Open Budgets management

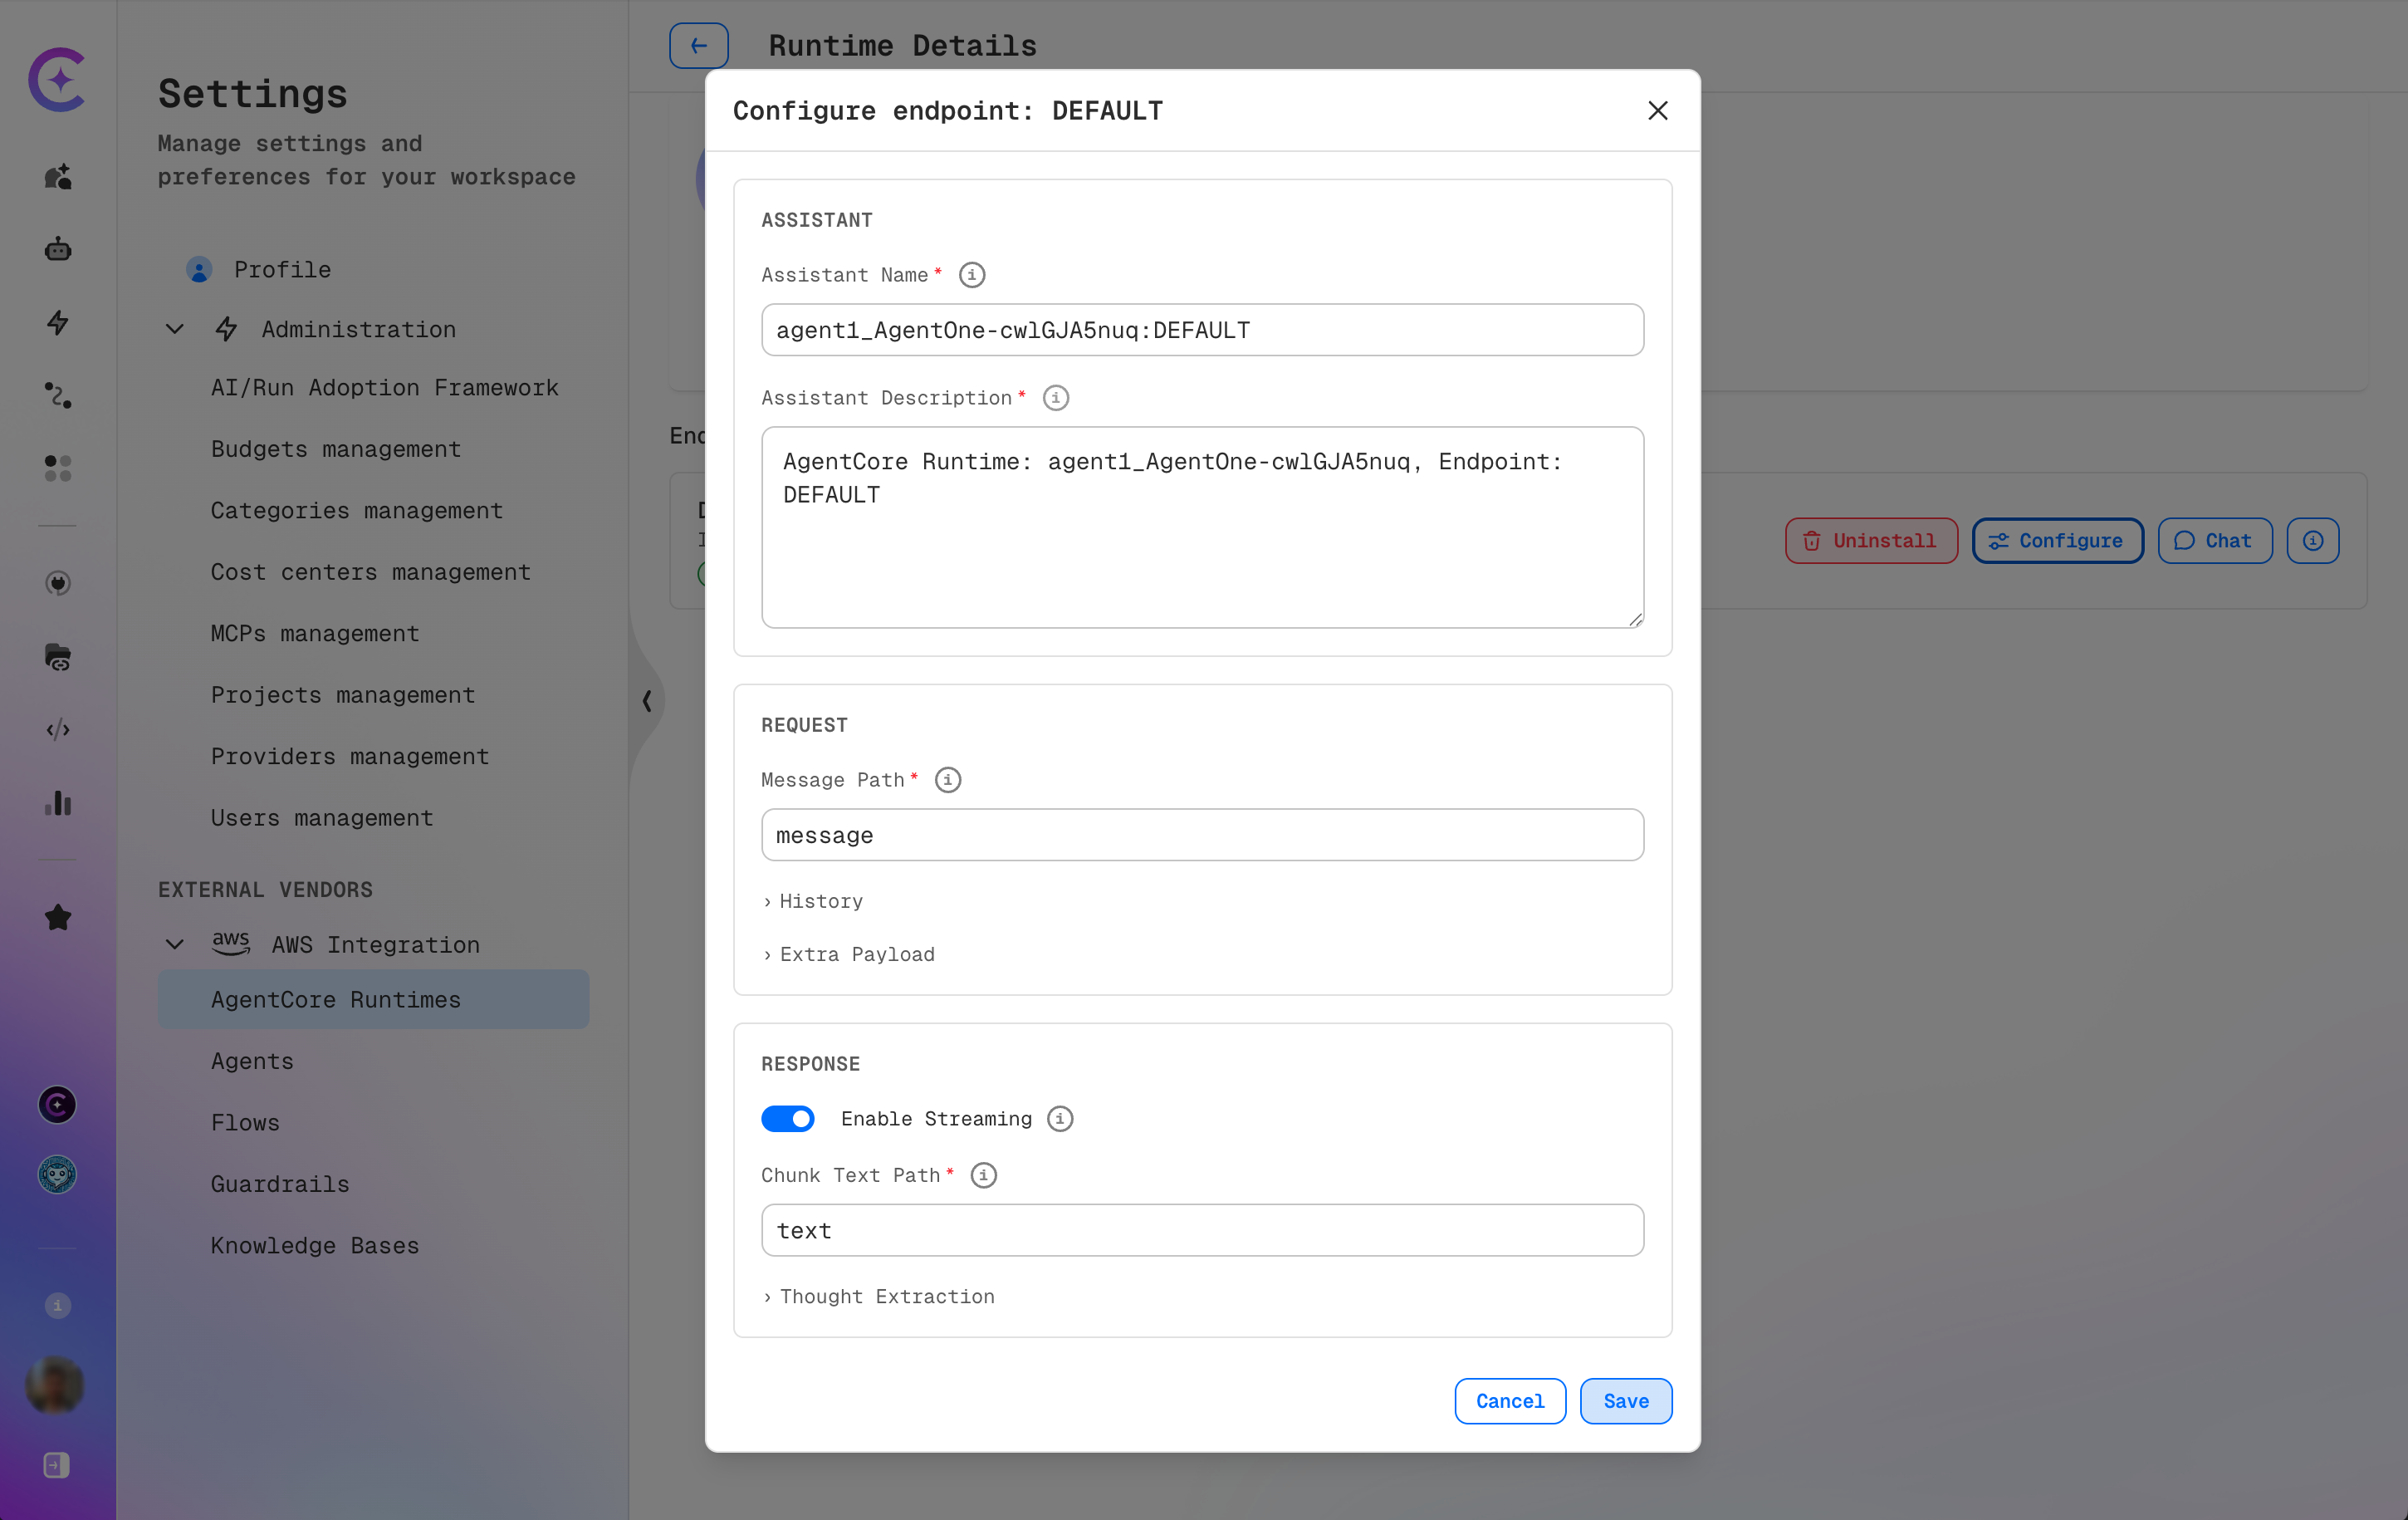[335, 449]
